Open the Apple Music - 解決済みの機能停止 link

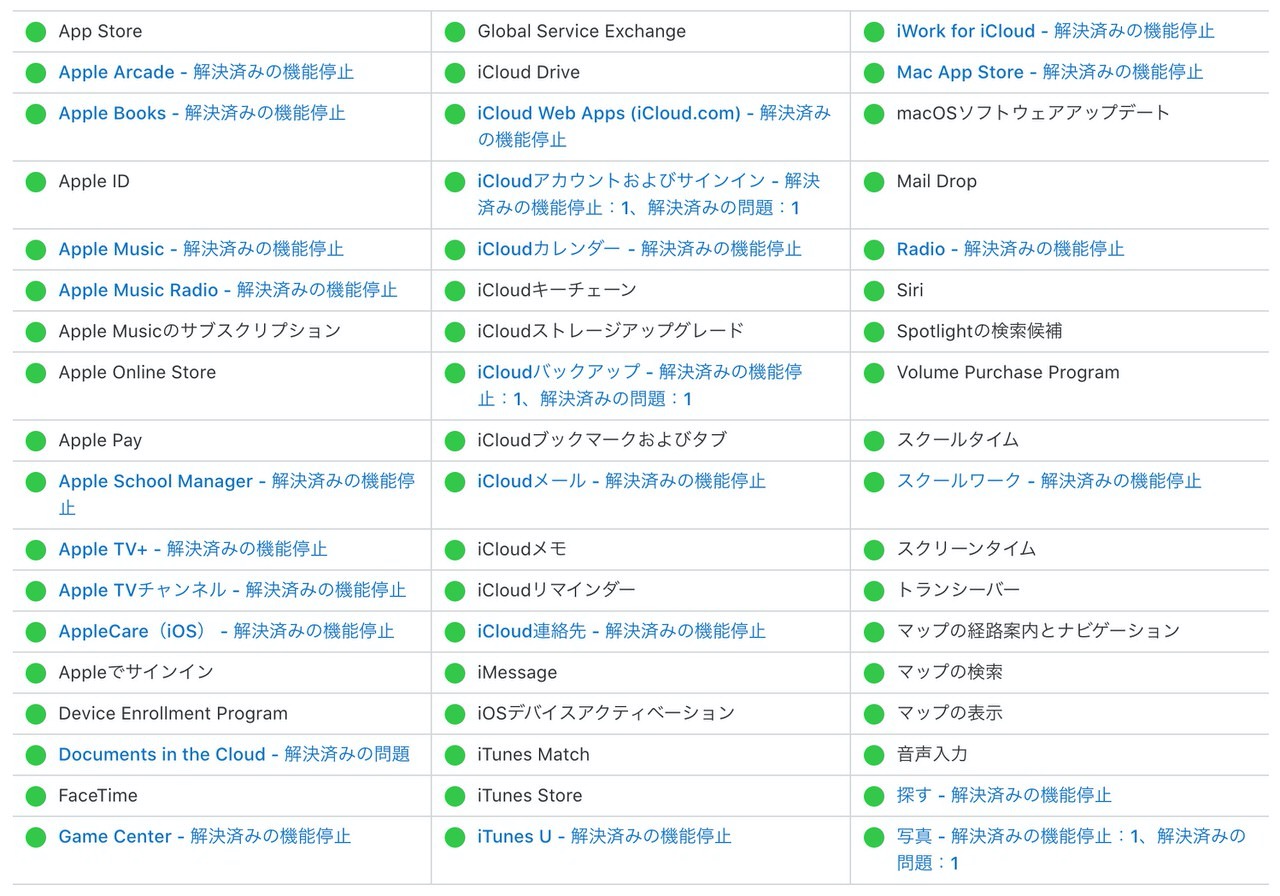click(x=201, y=249)
